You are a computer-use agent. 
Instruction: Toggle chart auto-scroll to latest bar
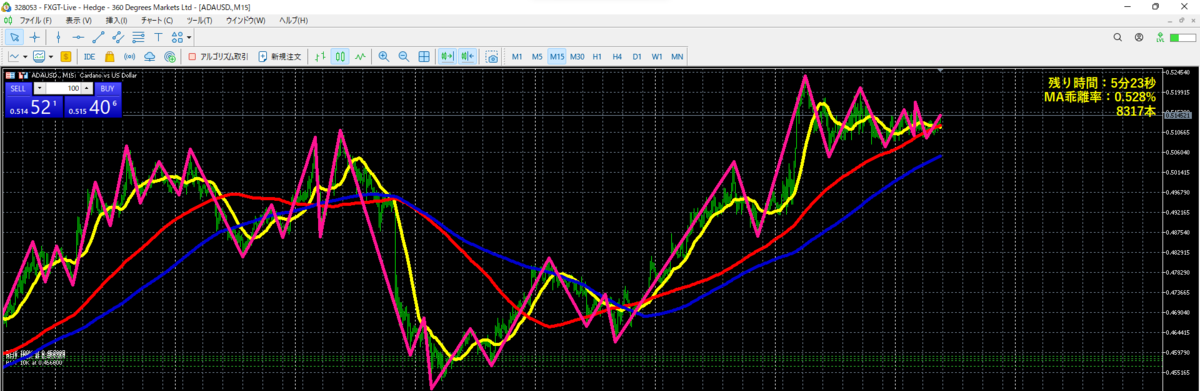point(447,57)
